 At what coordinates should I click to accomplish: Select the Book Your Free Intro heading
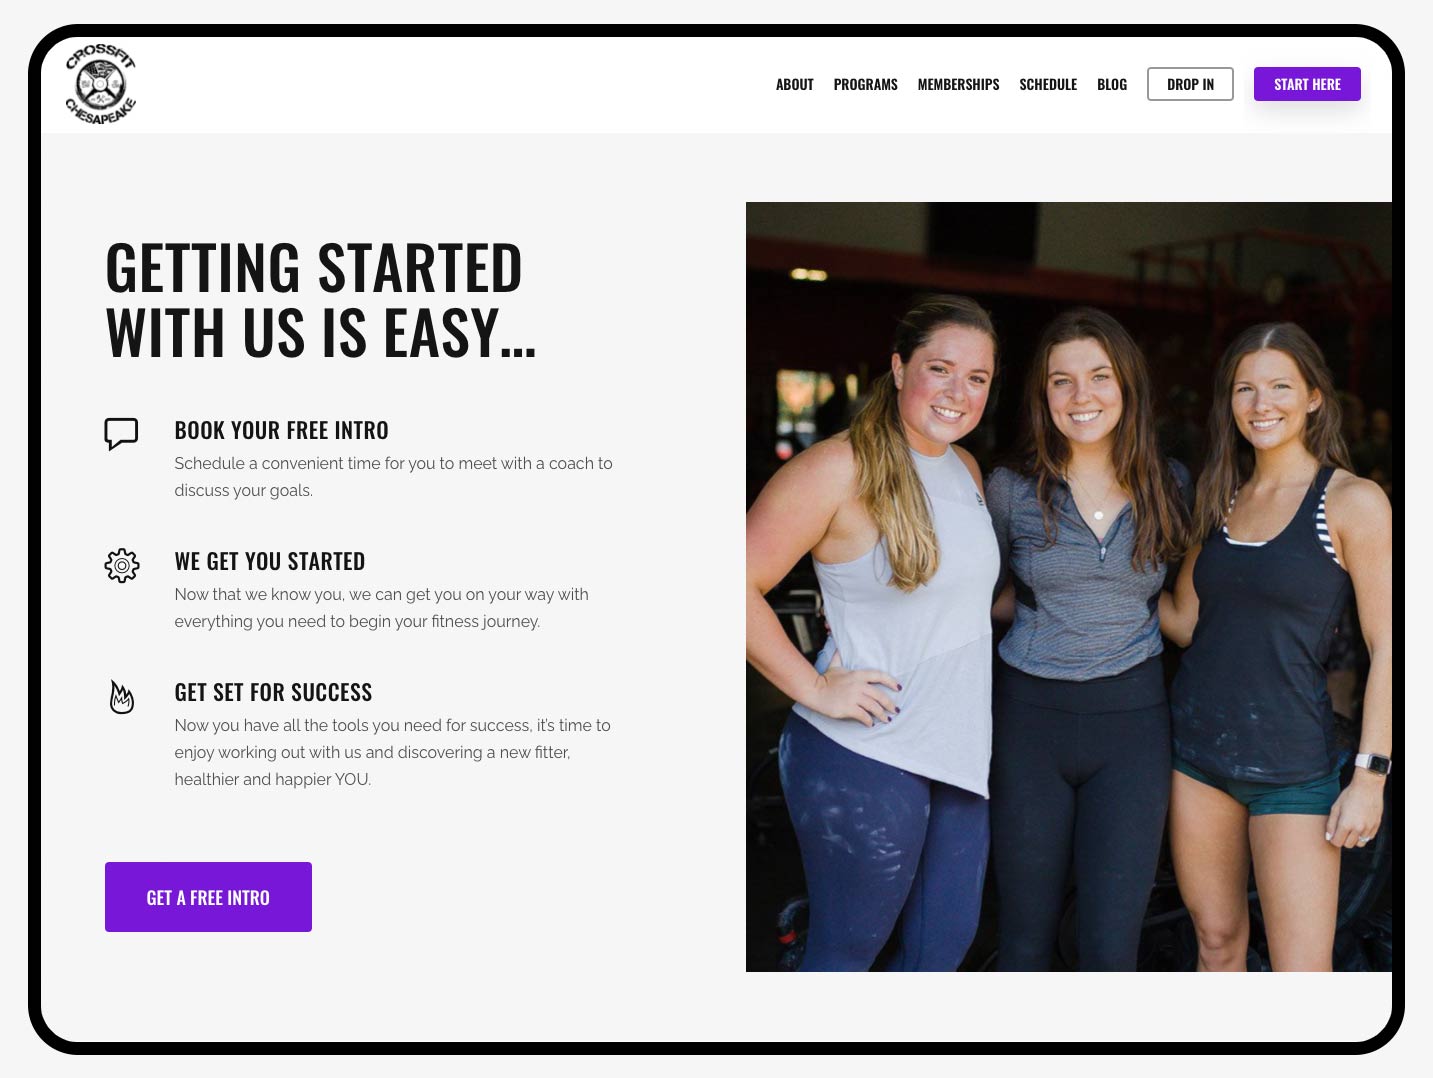coord(282,430)
